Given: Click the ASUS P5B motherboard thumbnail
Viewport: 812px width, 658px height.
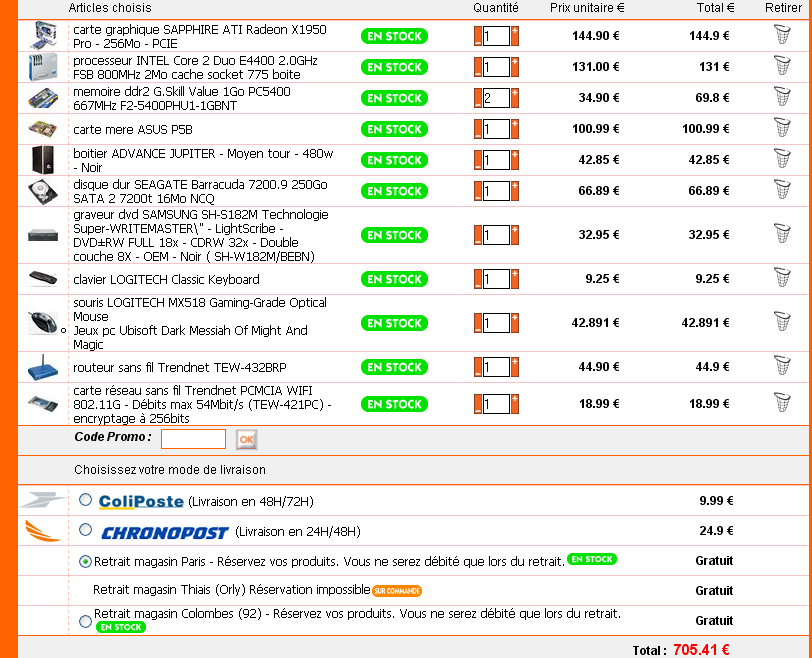Looking at the screenshot, I should 43,129.
